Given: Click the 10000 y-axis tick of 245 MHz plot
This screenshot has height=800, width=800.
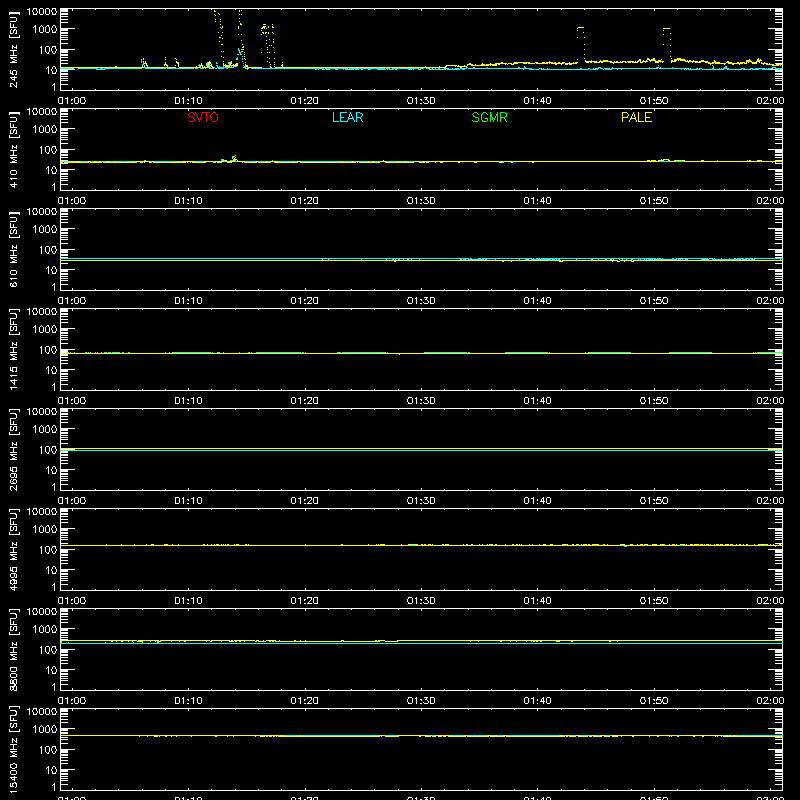Looking at the screenshot, I should [42, 12].
